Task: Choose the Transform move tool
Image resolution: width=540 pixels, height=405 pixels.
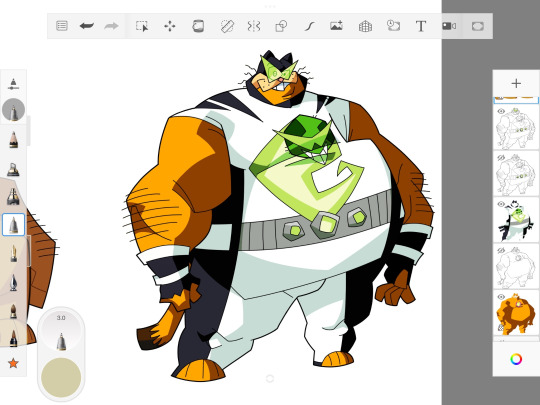Action: (170, 26)
